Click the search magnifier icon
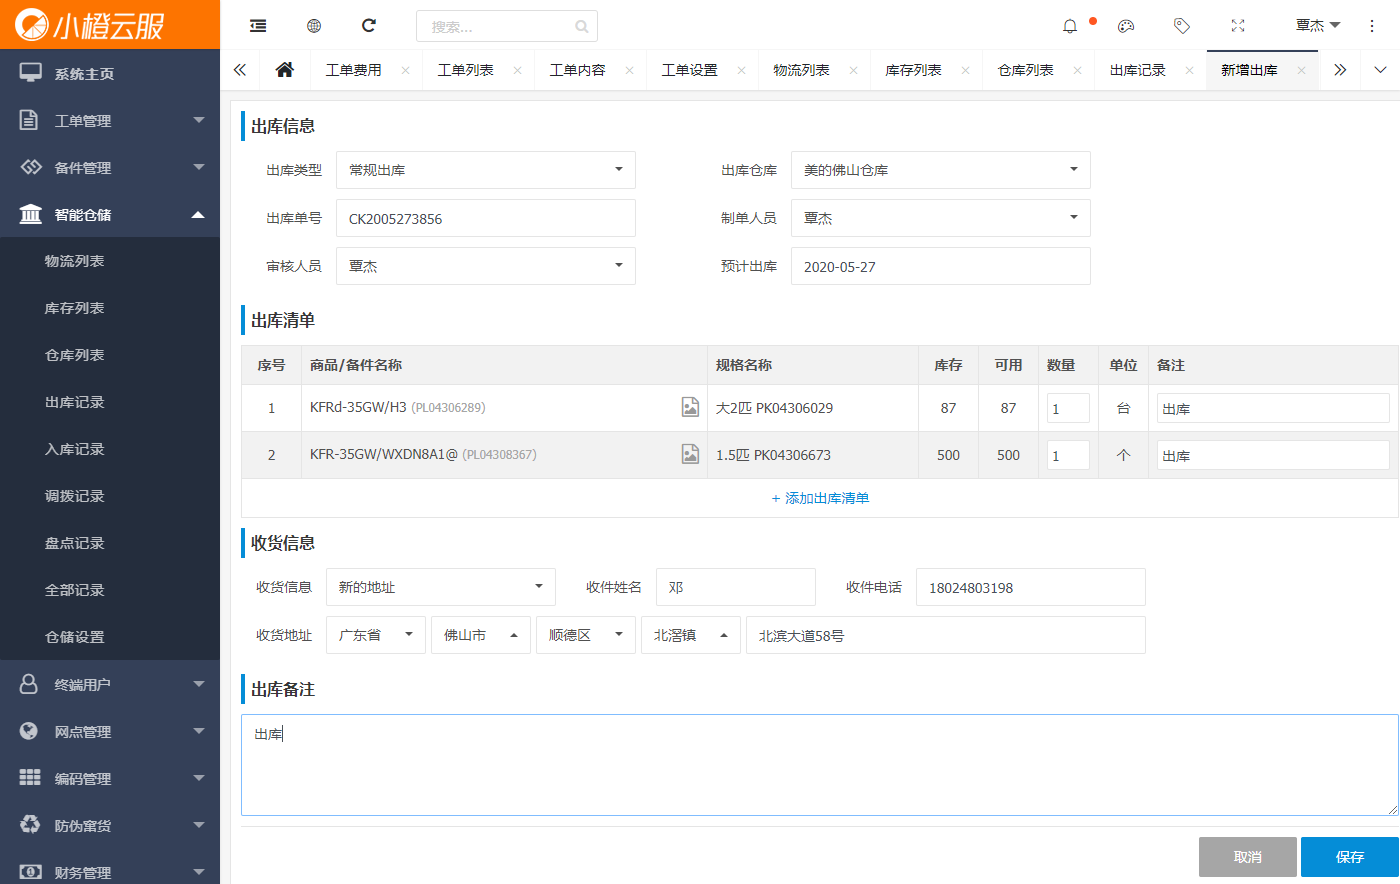This screenshot has width=1400, height=884. click(582, 27)
